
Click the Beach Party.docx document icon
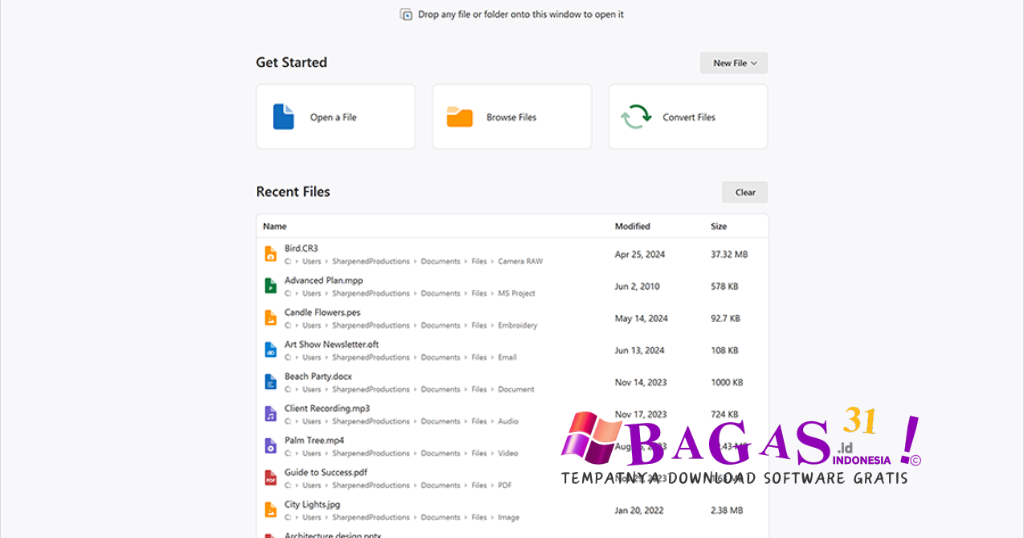[x=270, y=382]
